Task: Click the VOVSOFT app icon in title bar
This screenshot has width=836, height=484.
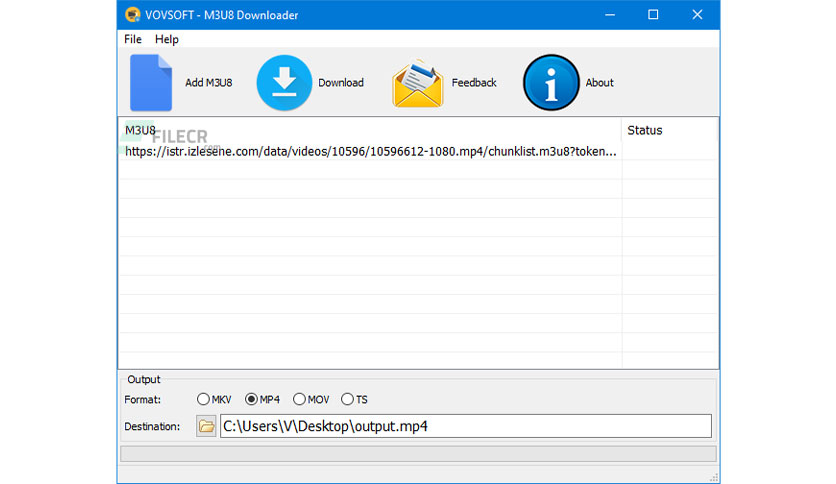Action: click(132, 14)
